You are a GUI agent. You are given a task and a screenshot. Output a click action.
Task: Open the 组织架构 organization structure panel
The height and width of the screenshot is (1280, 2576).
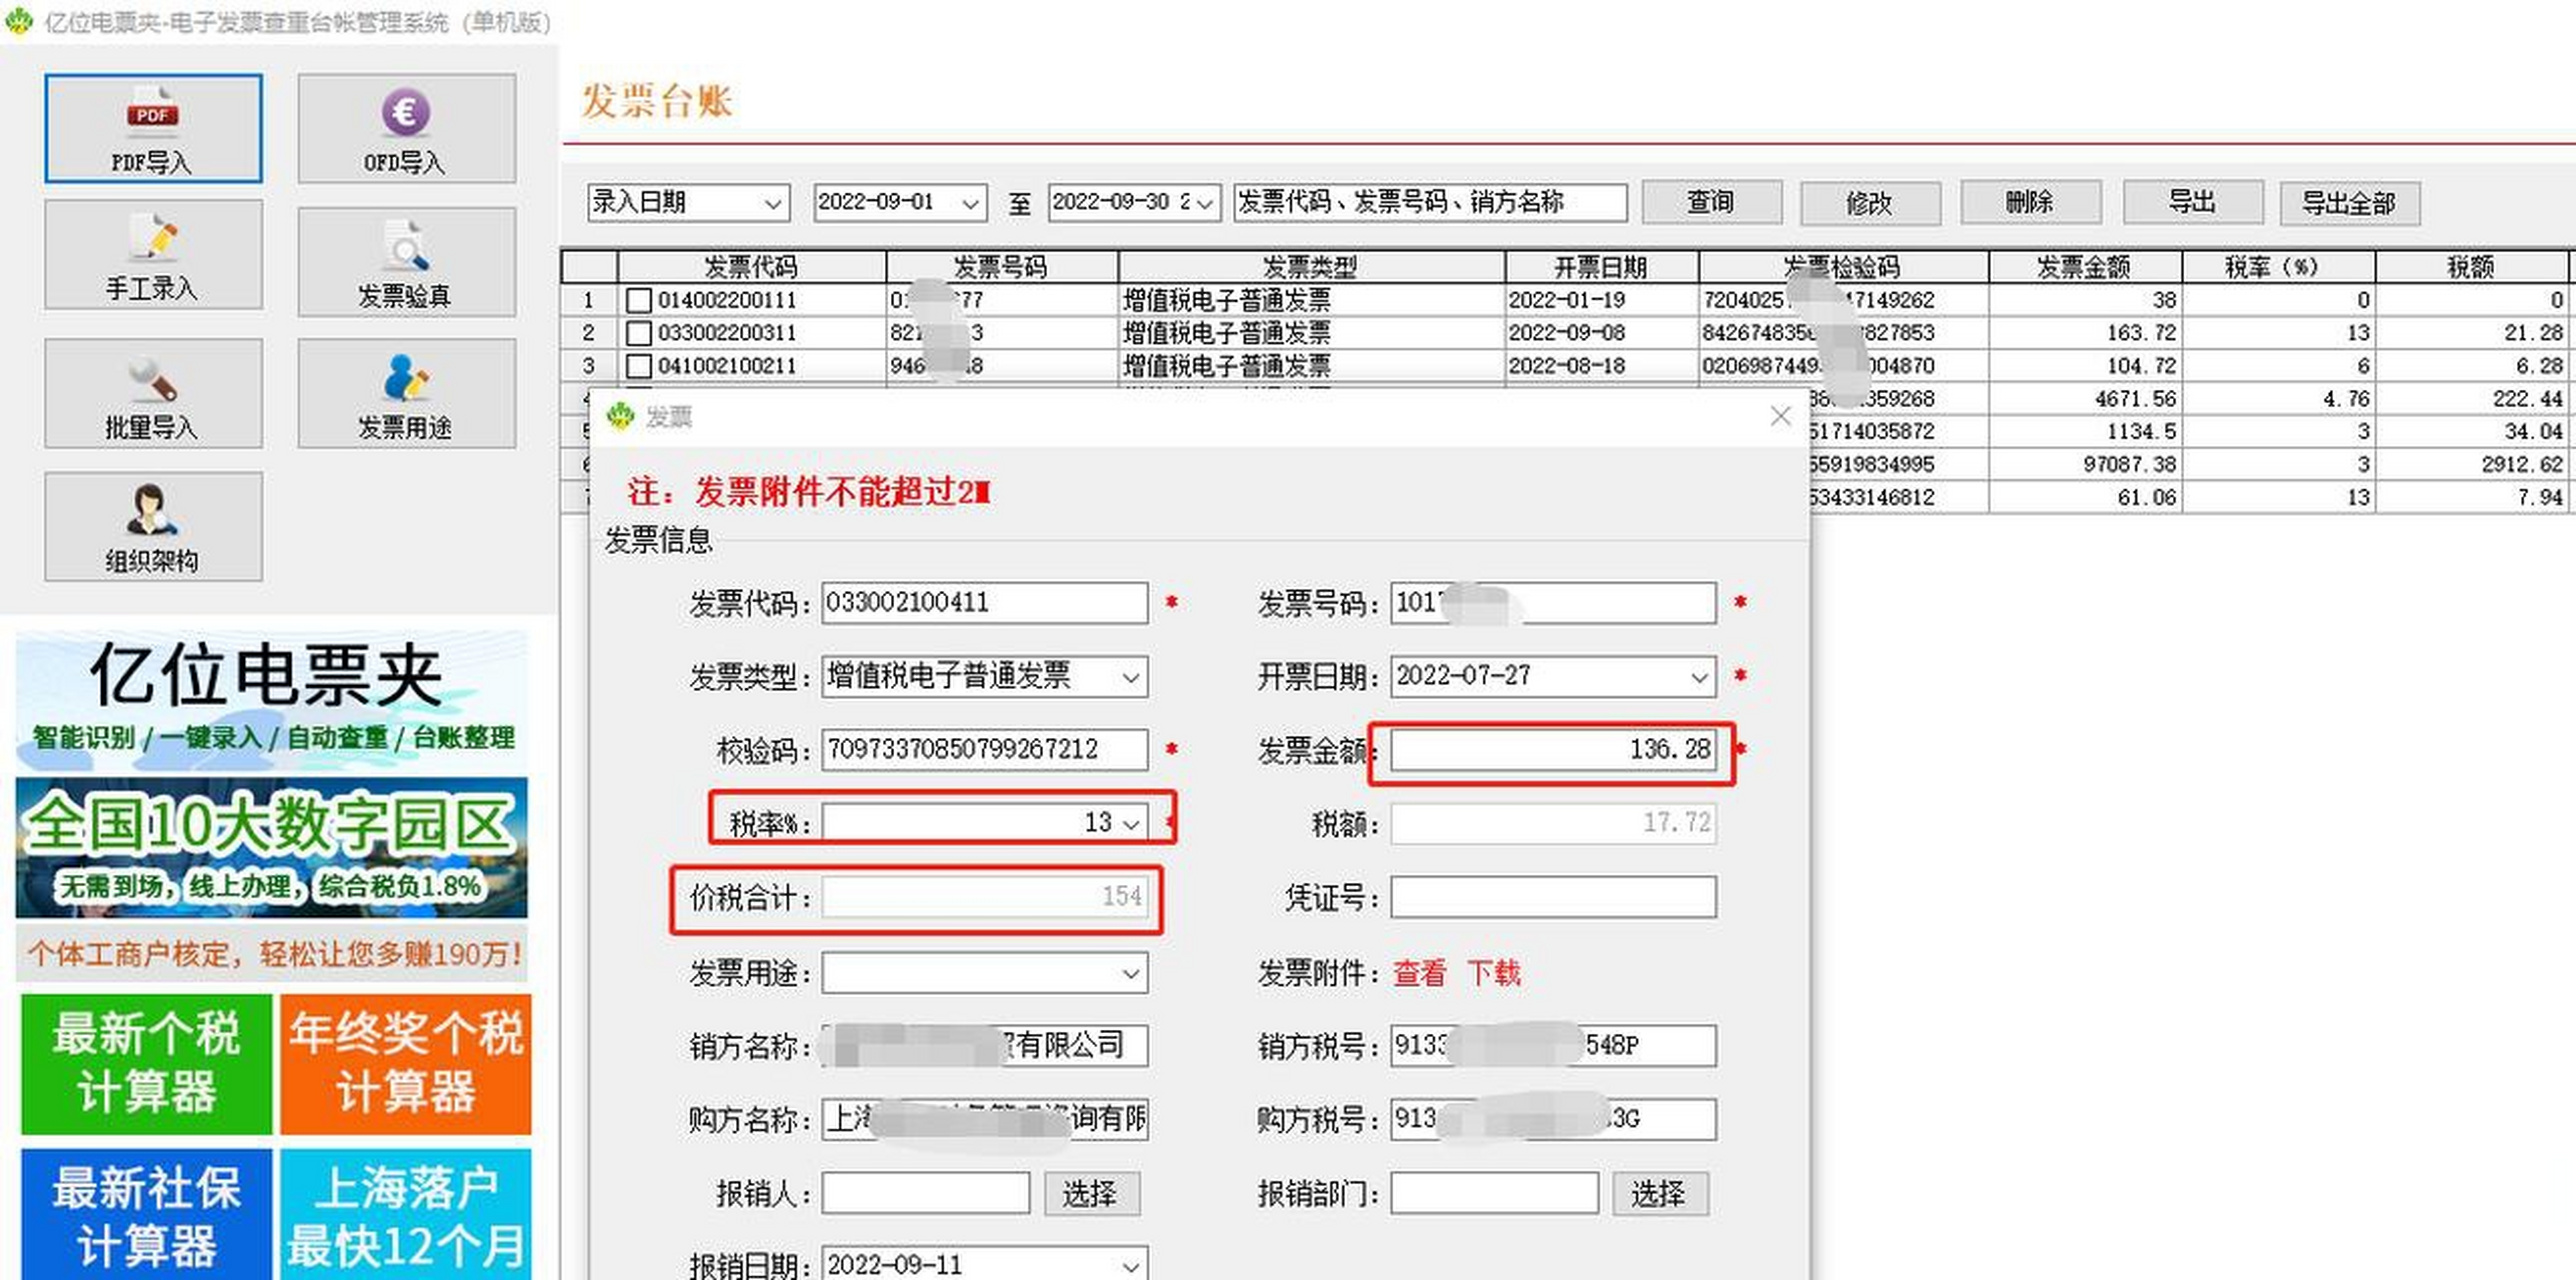pos(152,527)
